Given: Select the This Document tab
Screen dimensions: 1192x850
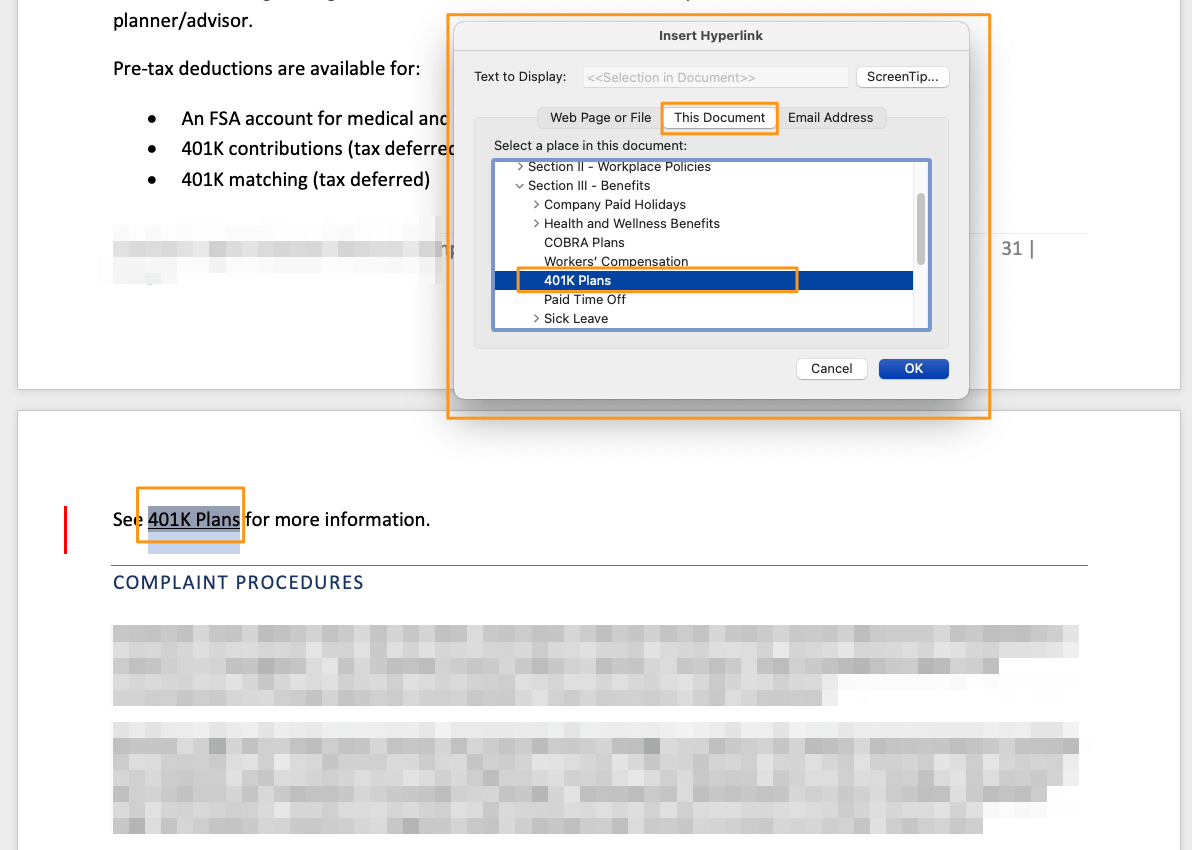Looking at the screenshot, I should coord(719,118).
